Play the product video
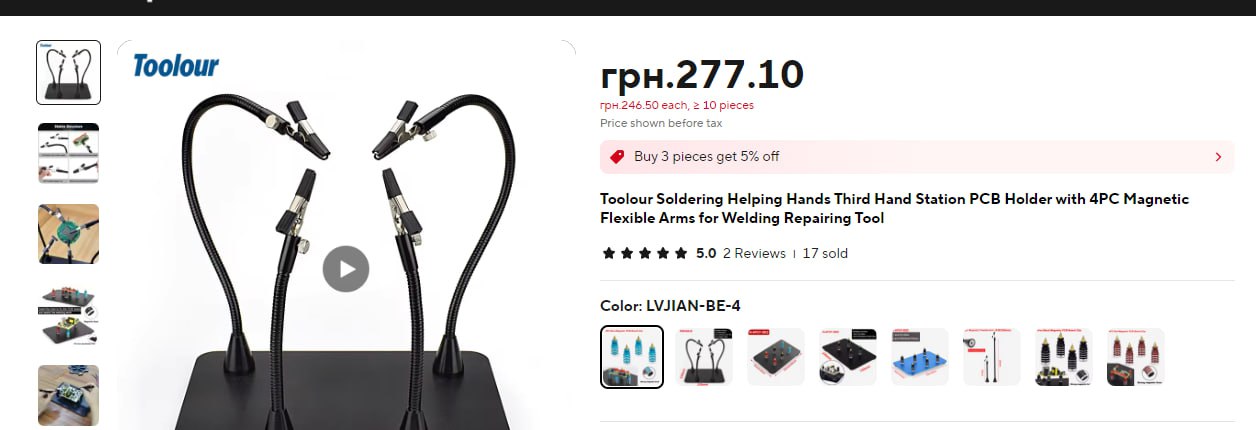 tap(346, 269)
